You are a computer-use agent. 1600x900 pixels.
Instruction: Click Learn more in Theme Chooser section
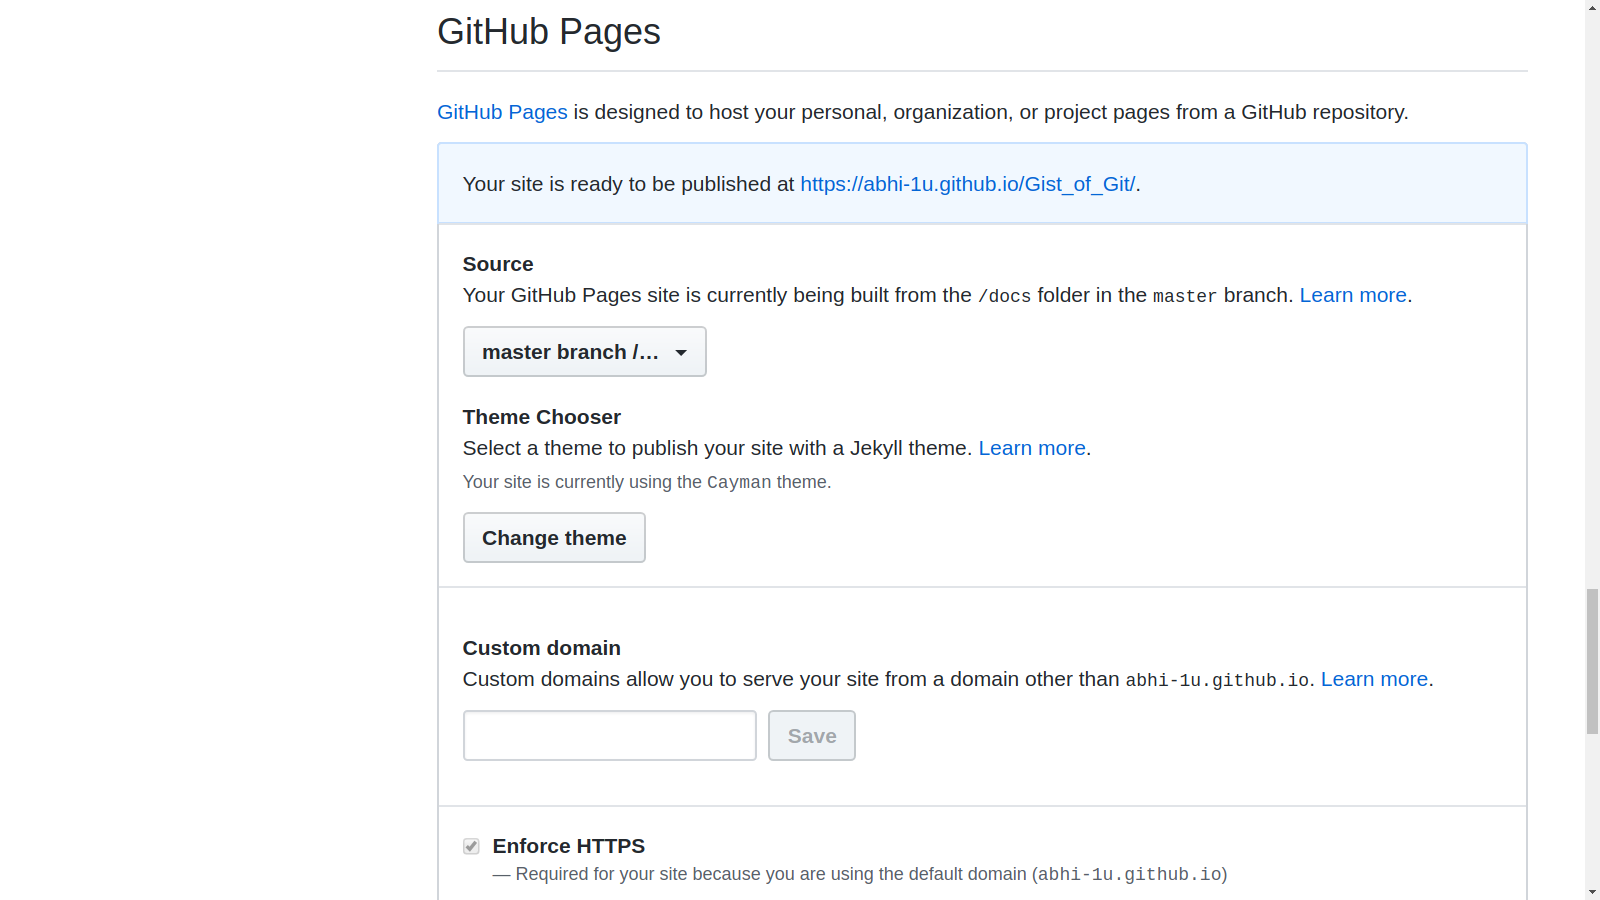click(x=1032, y=448)
